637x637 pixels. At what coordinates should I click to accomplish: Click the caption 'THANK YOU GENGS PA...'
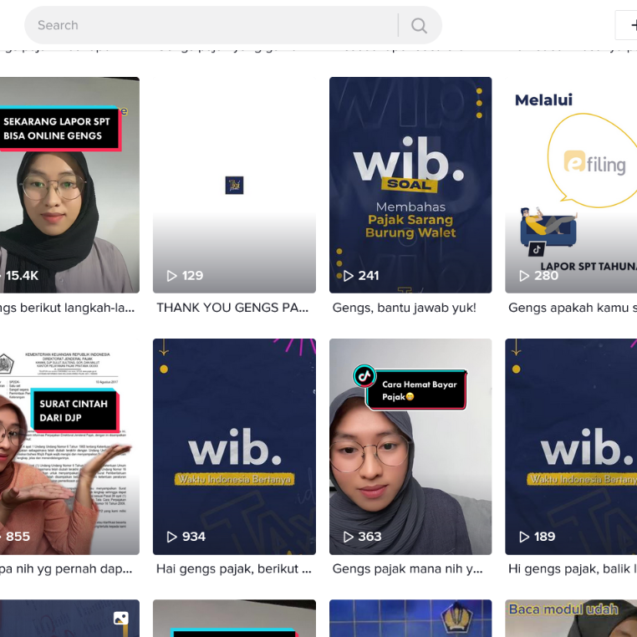coord(232,308)
